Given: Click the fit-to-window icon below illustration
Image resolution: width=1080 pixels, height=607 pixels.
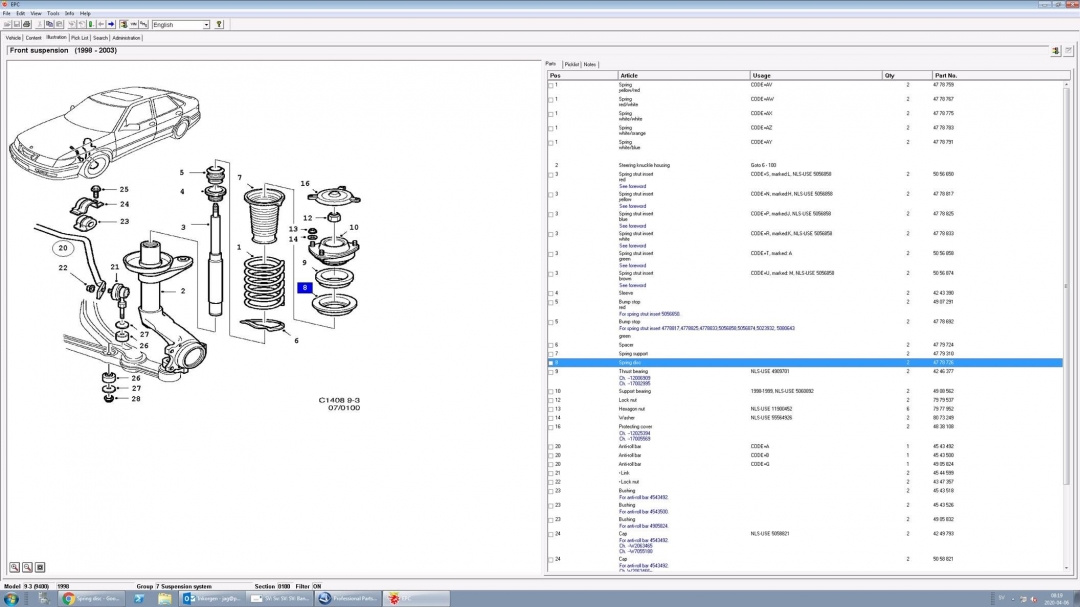Looking at the screenshot, I should tap(40, 567).
